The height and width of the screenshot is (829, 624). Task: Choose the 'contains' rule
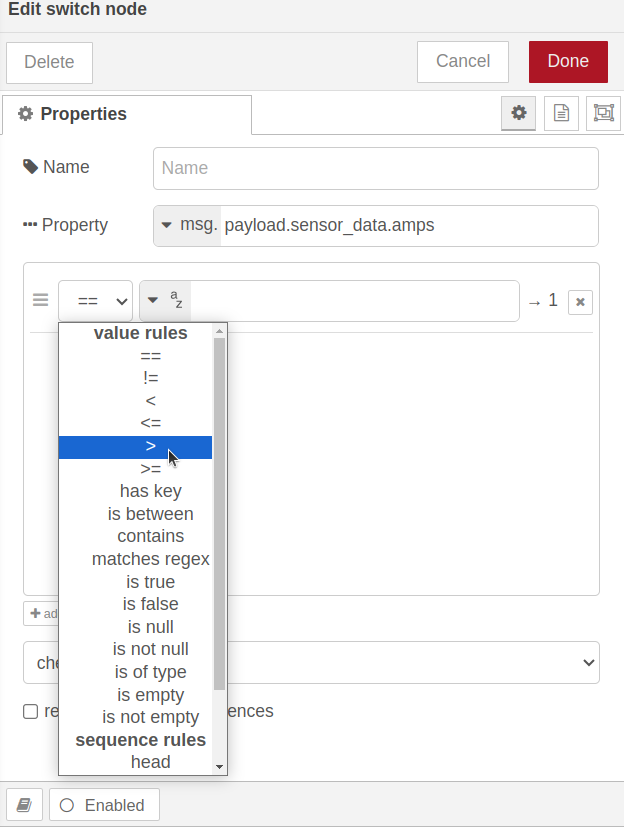[x=135, y=536]
